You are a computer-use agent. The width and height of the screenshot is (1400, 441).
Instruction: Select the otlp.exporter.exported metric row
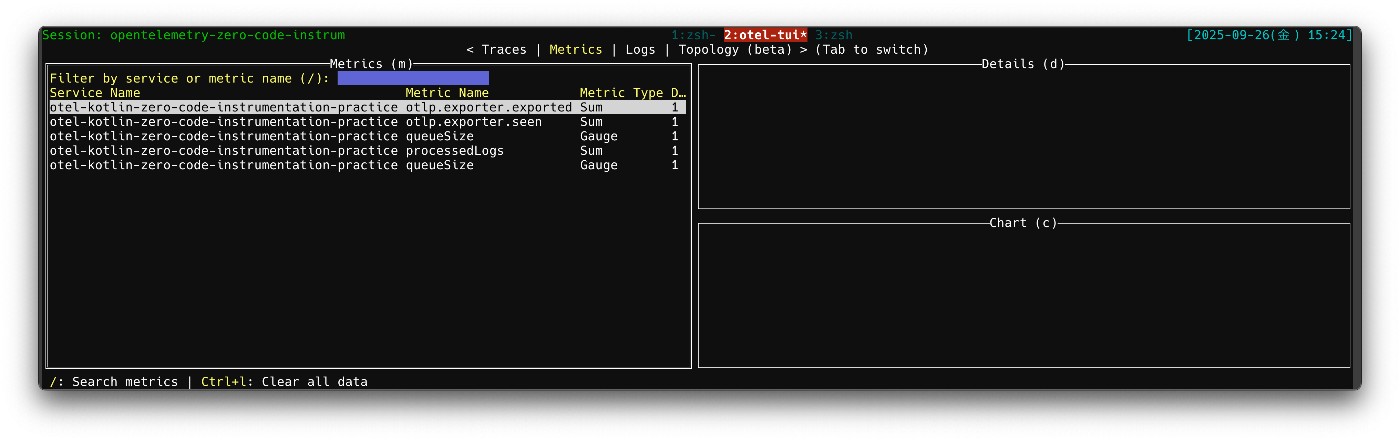[x=368, y=107]
